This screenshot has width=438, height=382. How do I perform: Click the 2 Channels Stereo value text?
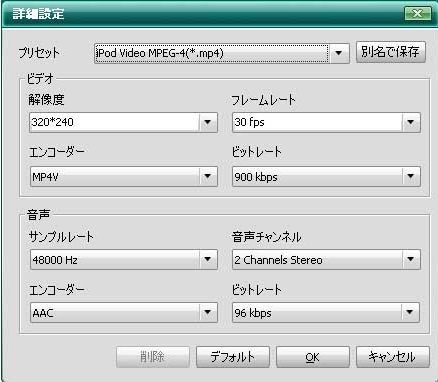pos(278,260)
